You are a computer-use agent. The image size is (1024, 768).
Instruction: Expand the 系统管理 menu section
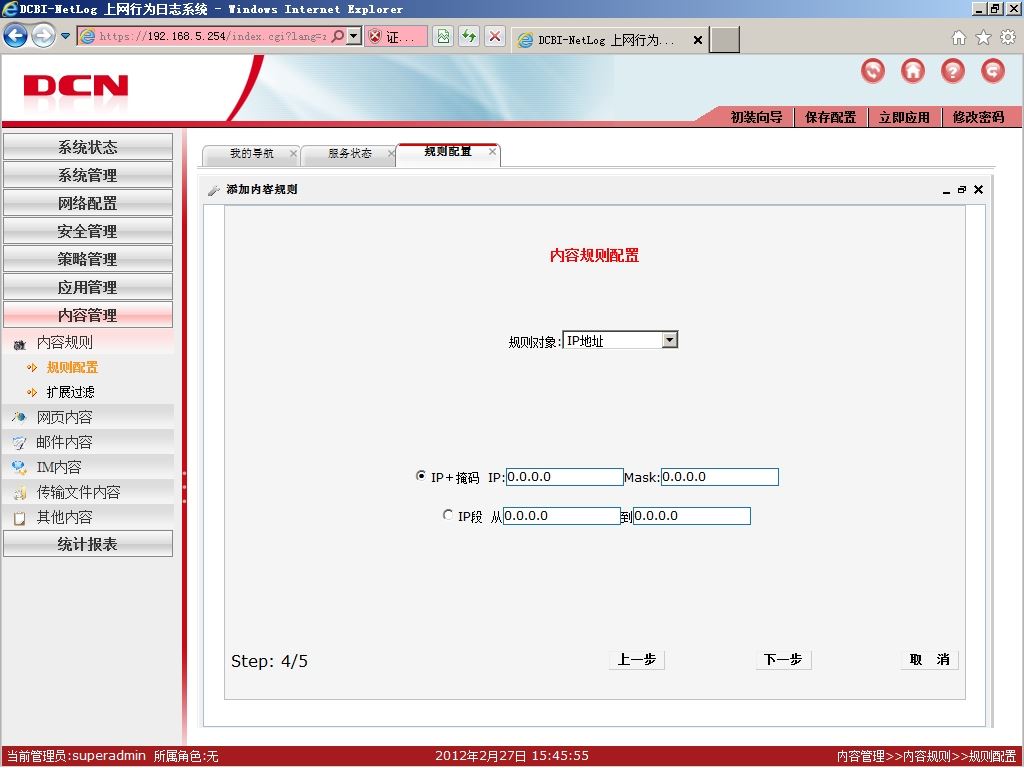(88, 175)
